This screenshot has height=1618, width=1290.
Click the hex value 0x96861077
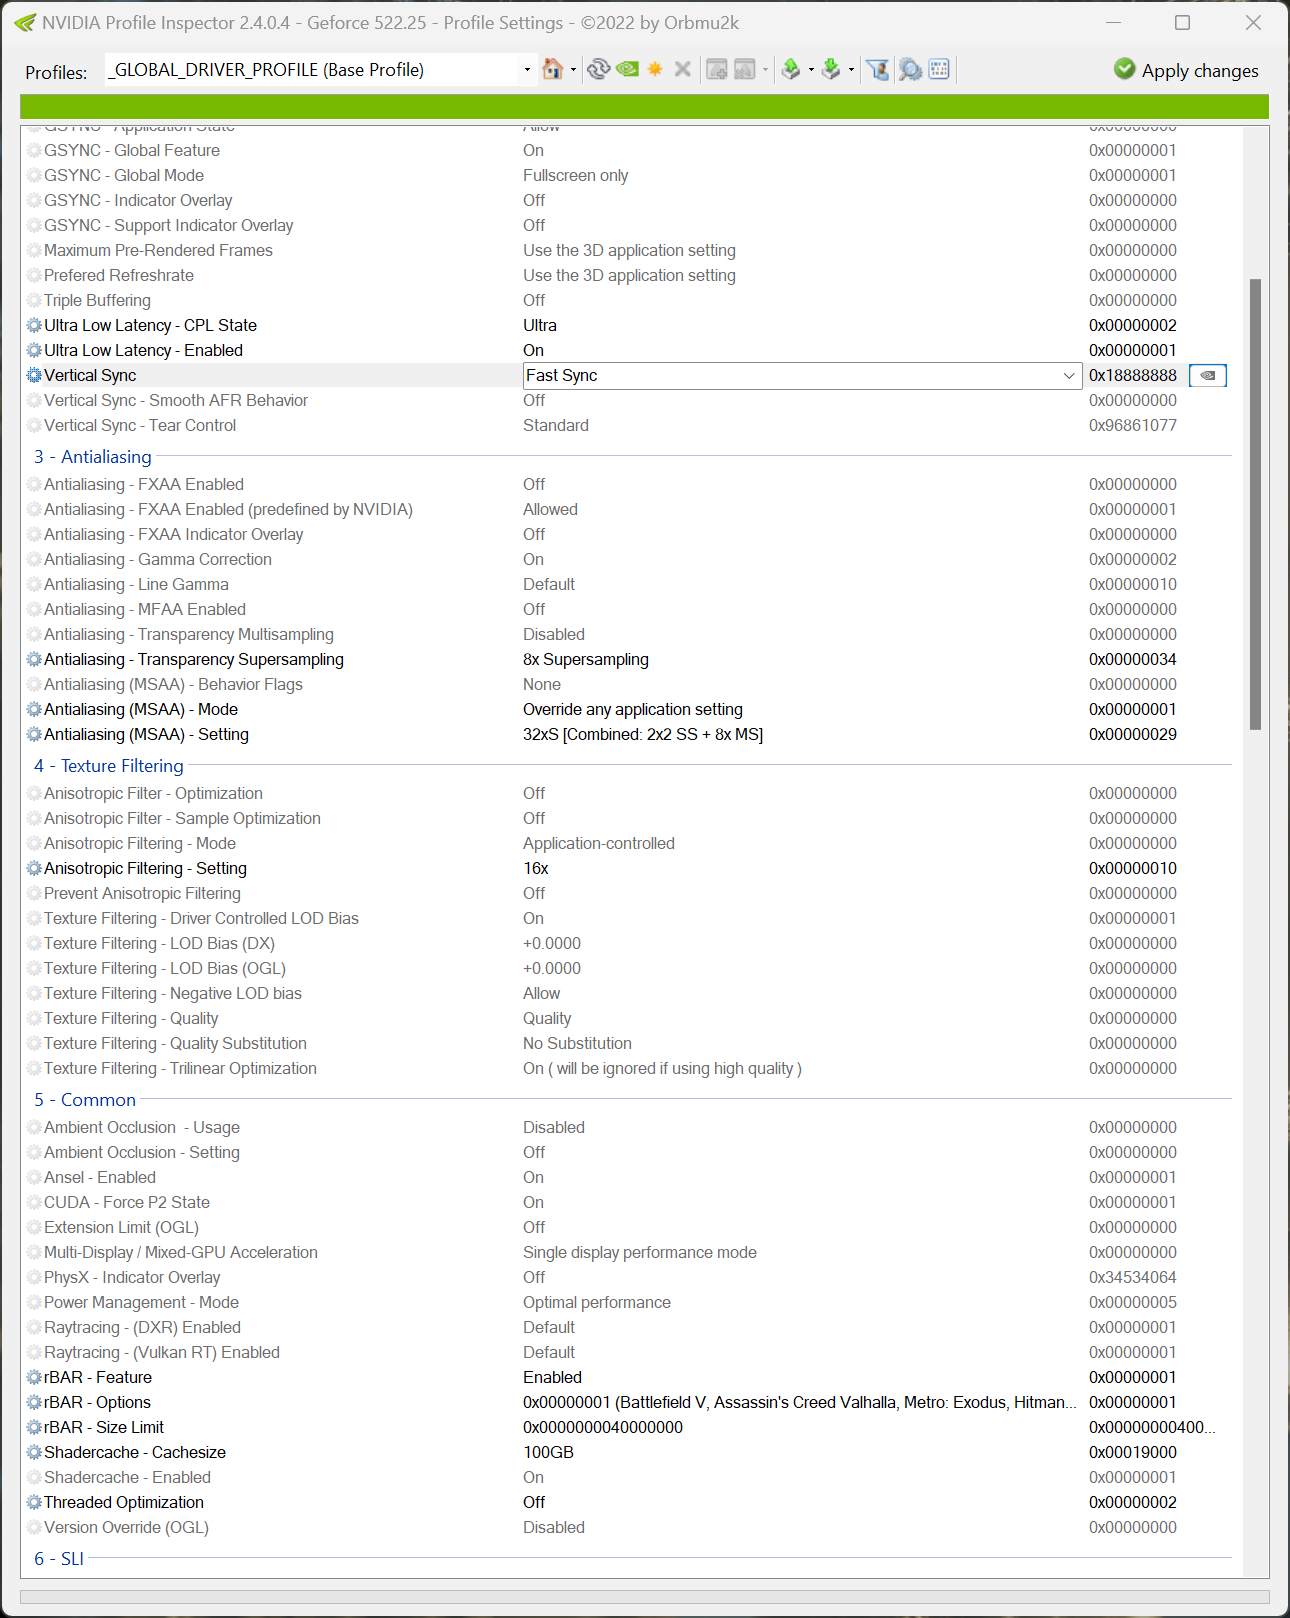[x=1133, y=426]
